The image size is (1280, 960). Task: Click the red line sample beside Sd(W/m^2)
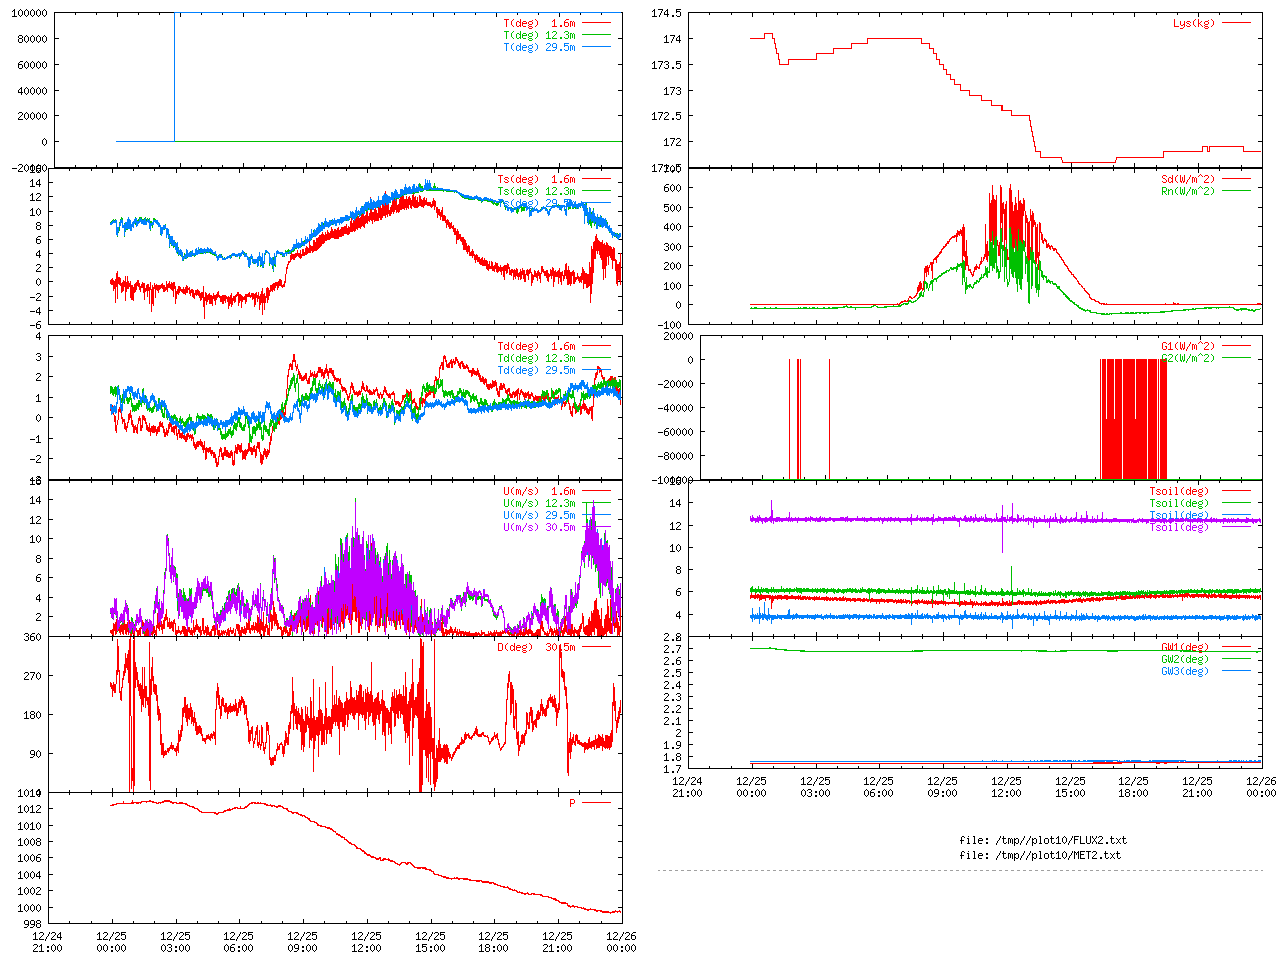pyautogui.click(x=1236, y=179)
